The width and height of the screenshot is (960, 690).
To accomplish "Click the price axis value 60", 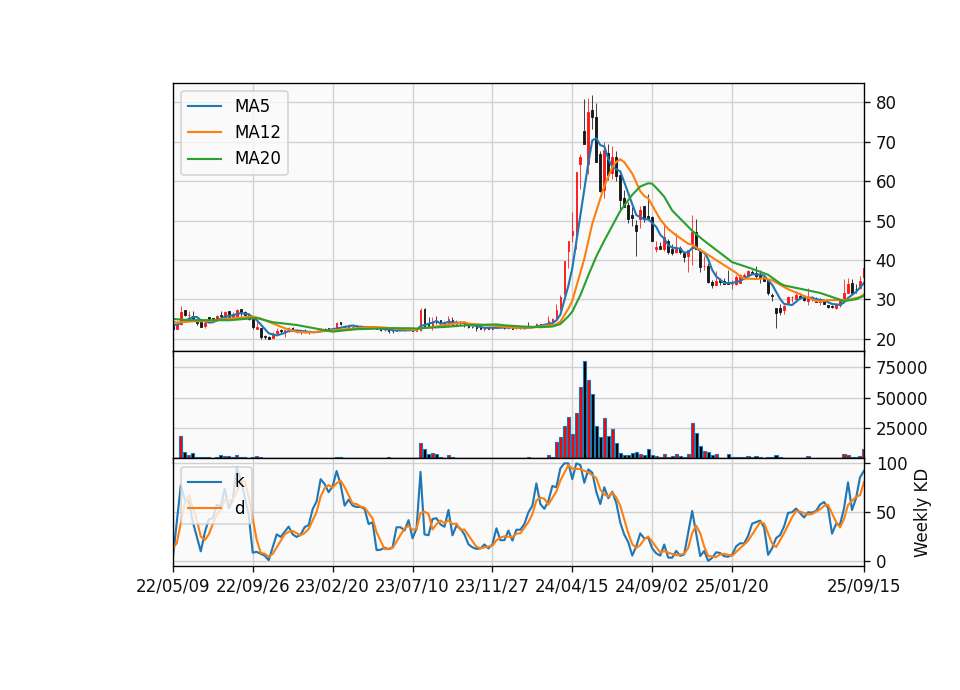I will point(885,182).
